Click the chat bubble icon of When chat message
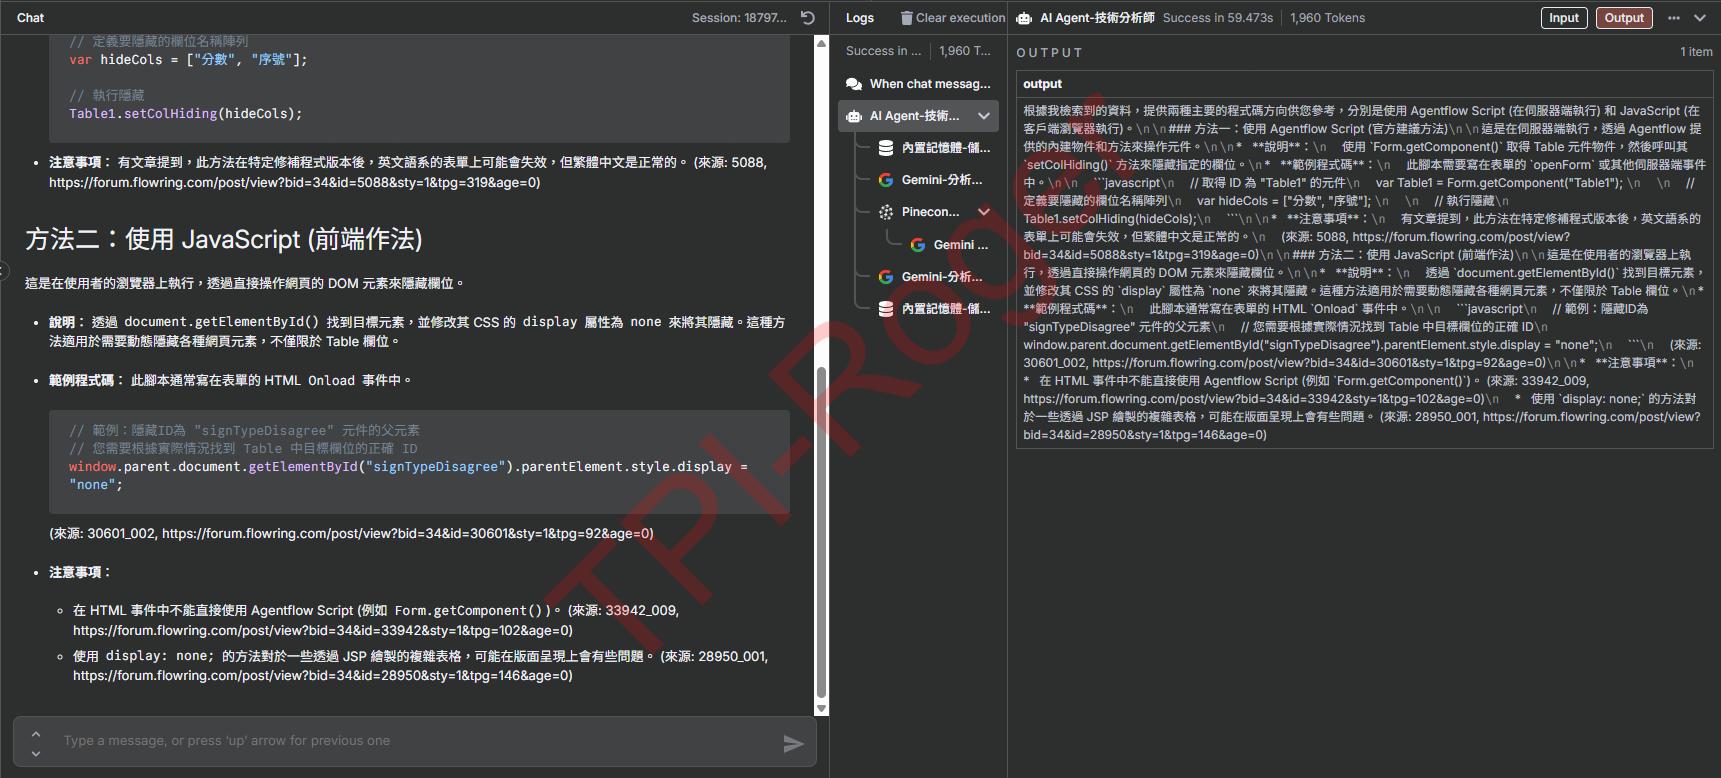 coord(854,84)
